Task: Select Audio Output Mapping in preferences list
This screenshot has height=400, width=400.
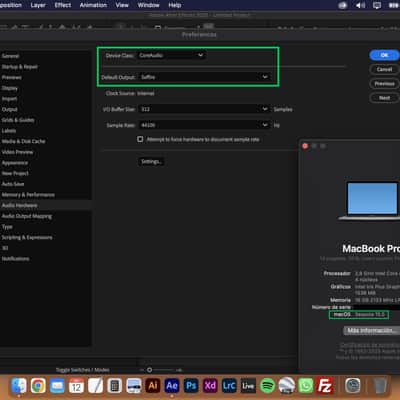Action: [27, 216]
